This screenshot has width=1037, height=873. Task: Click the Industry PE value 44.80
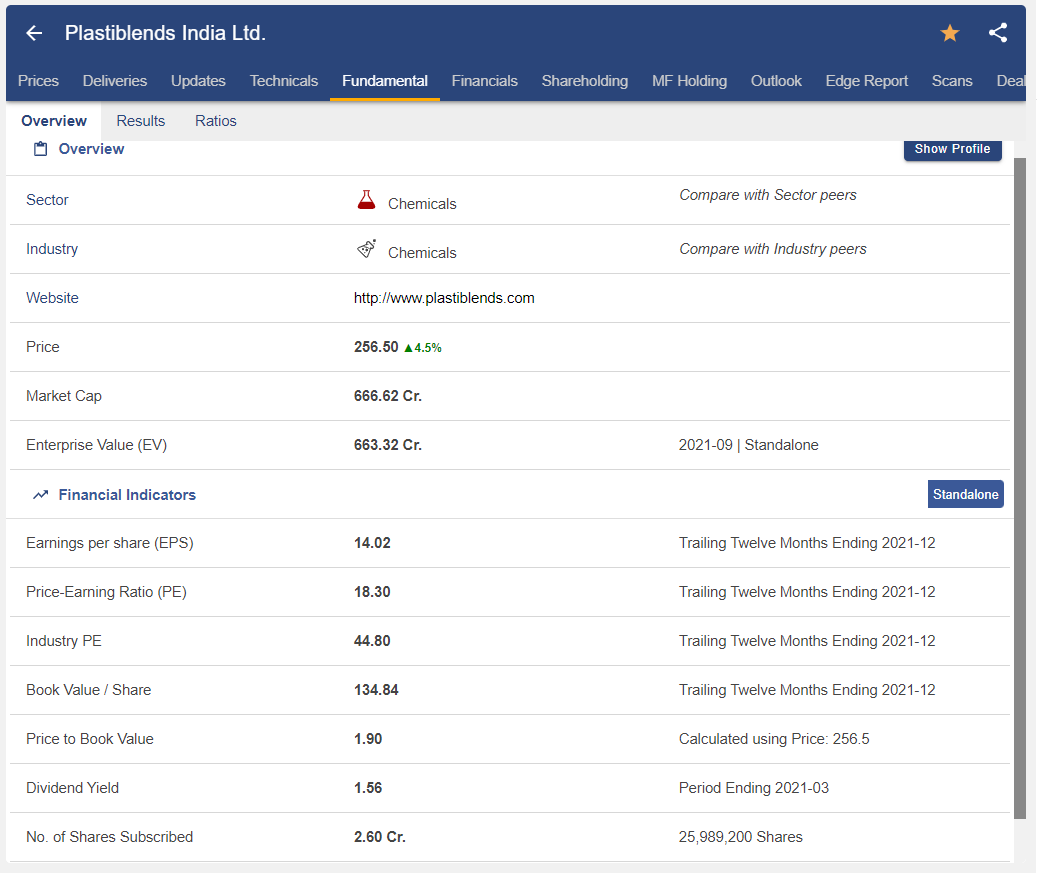[x=372, y=641]
